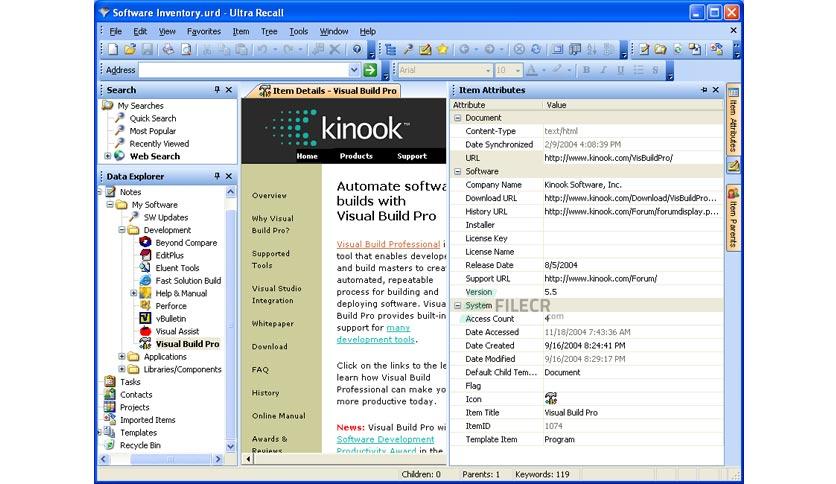The width and height of the screenshot is (836, 484).
Task: Click into the Address input field
Action: 244,70
